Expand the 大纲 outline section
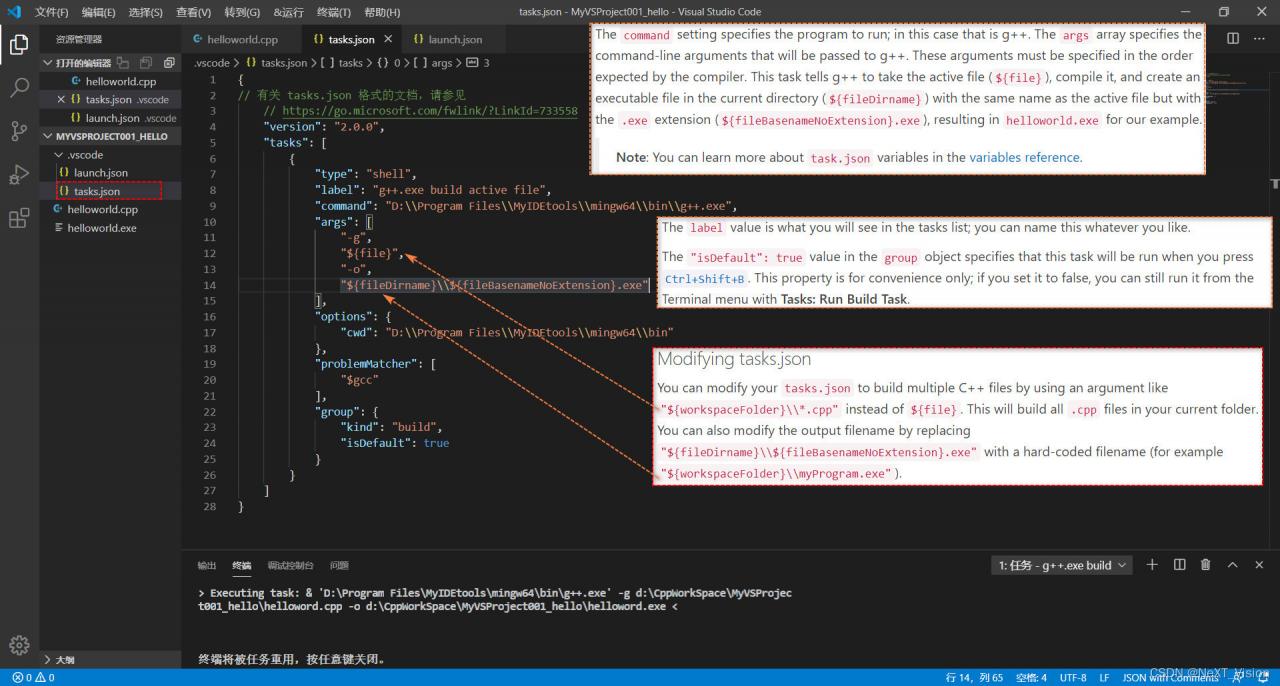This screenshot has height=686, width=1280. pos(47,660)
